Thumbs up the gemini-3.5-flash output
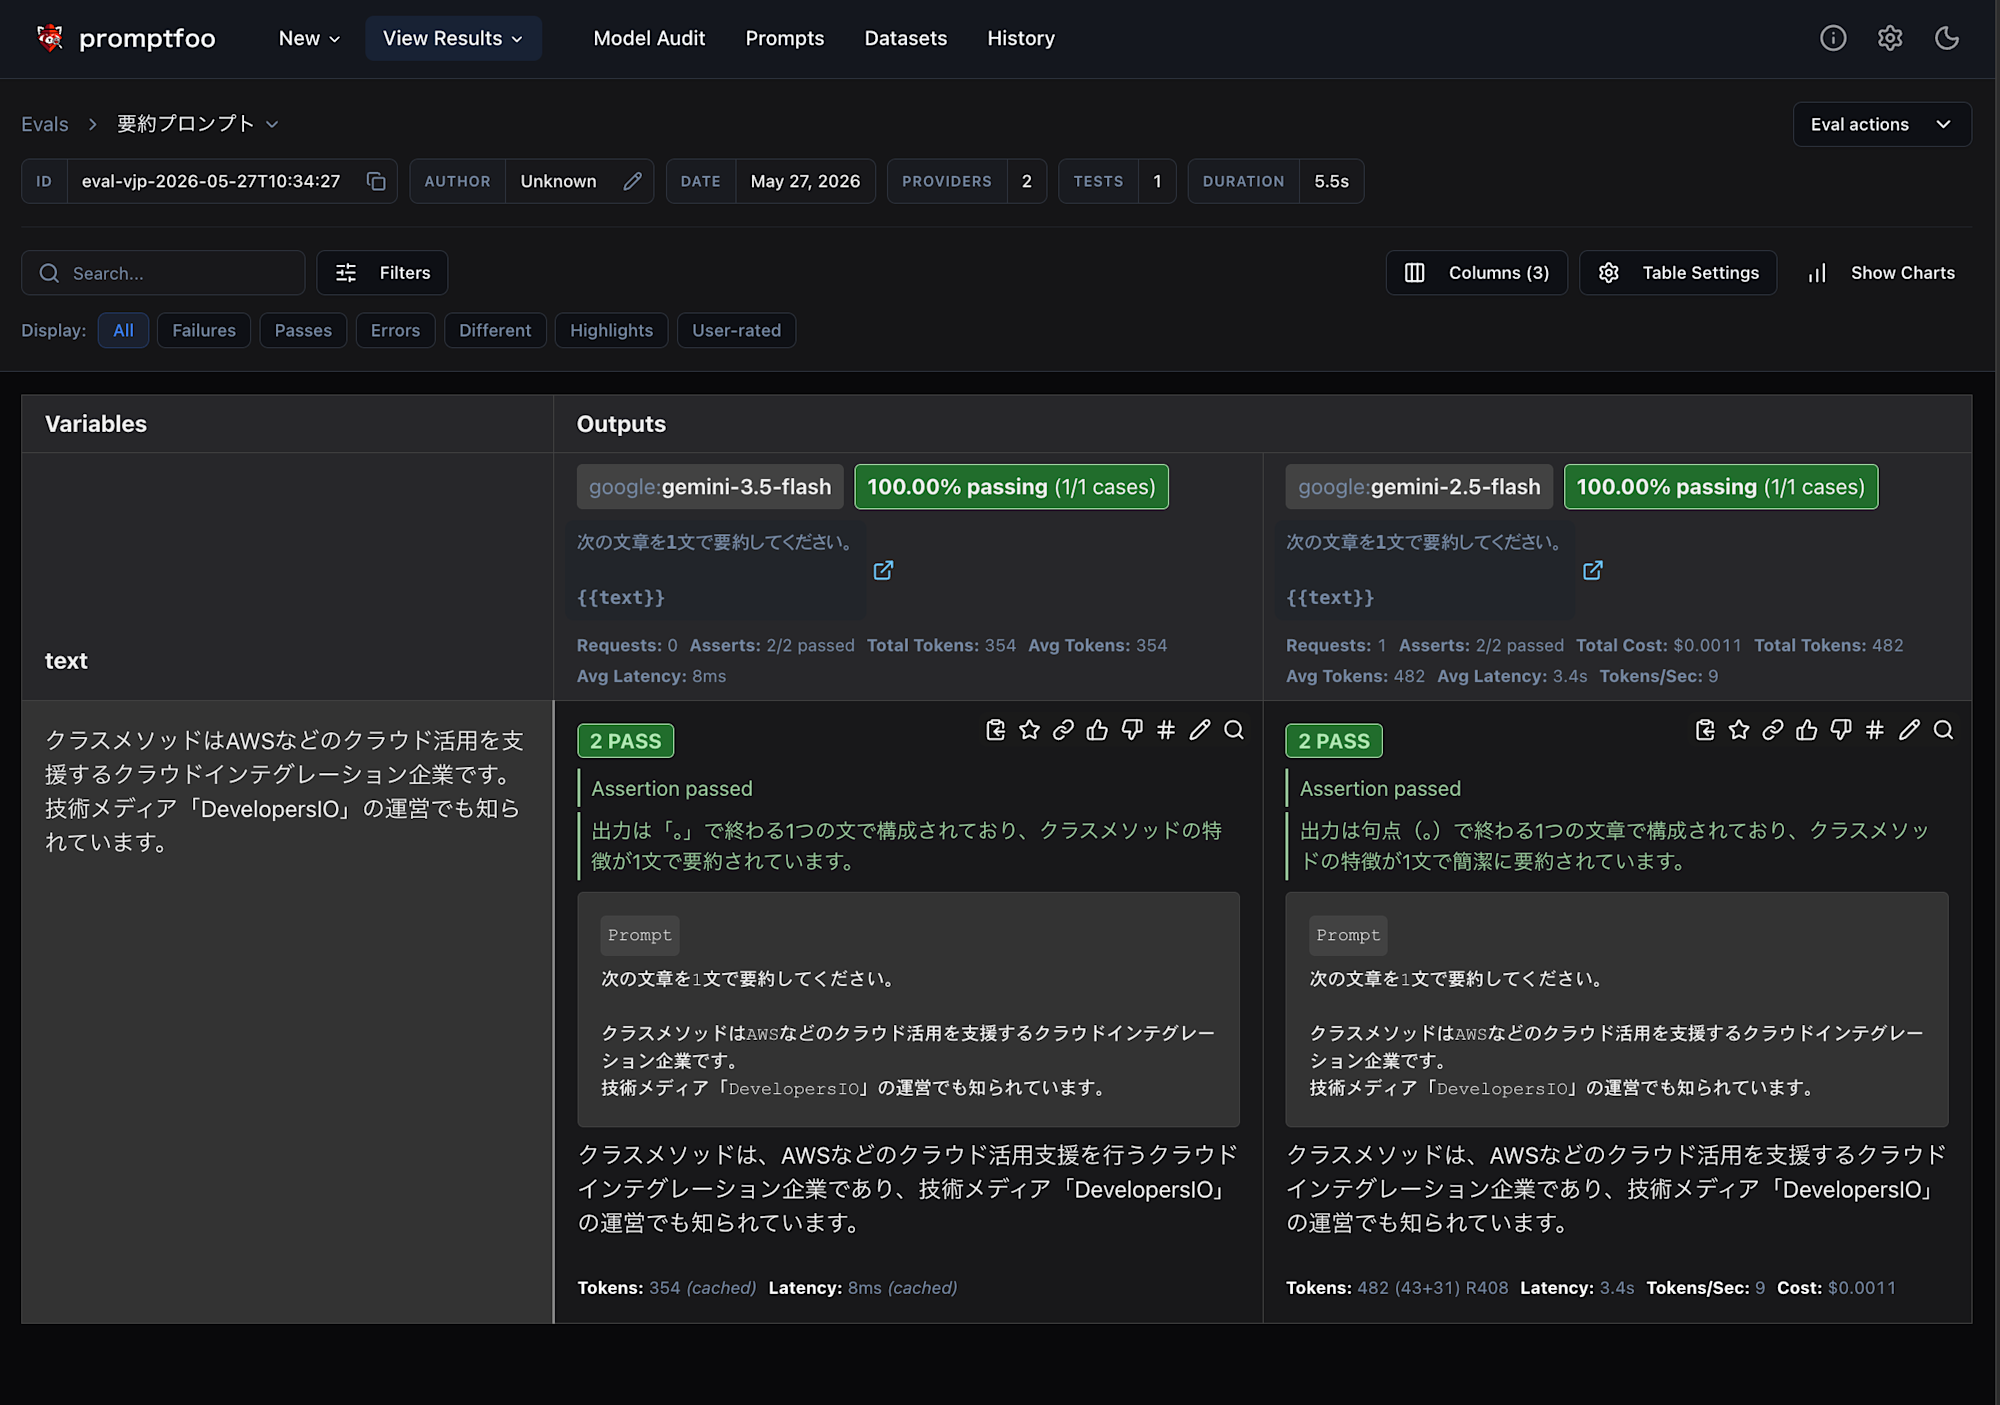2000x1405 pixels. 1097,730
